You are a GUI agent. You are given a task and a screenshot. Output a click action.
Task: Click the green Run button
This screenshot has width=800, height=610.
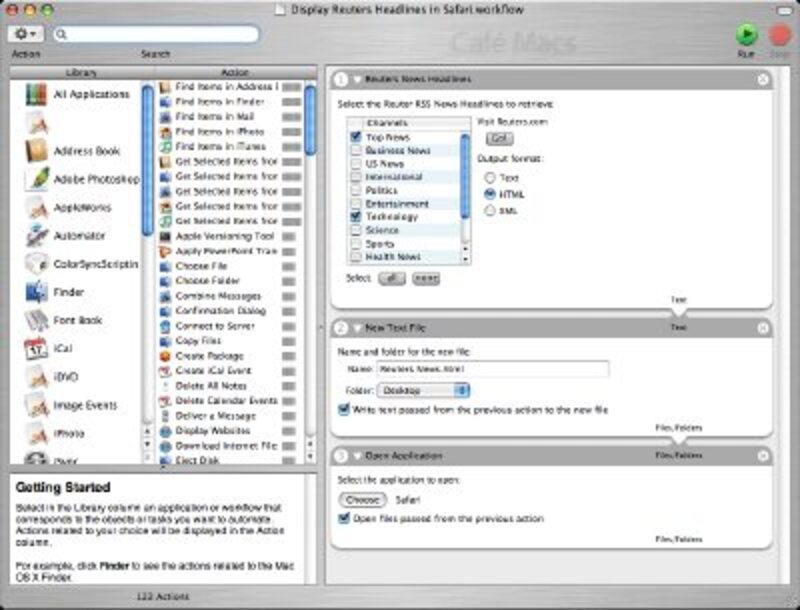pyautogui.click(x=746, y=35)
